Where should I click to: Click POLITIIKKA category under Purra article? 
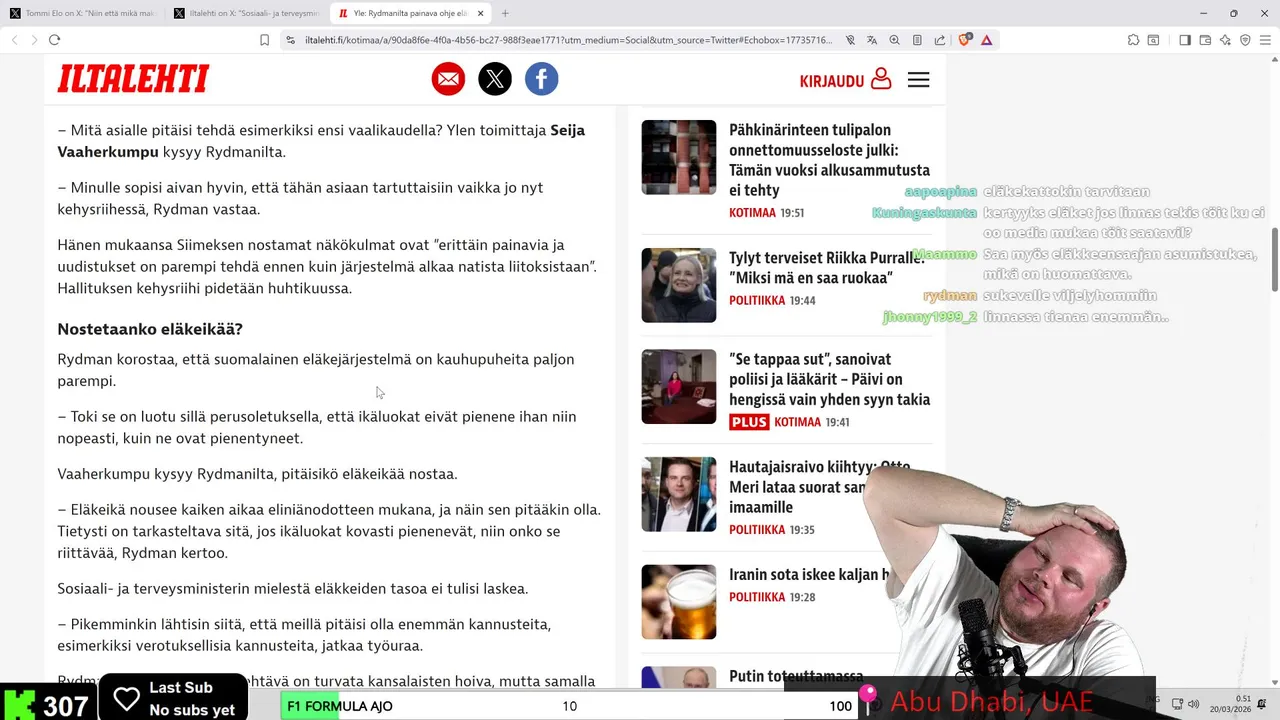[x=757, y=301]
